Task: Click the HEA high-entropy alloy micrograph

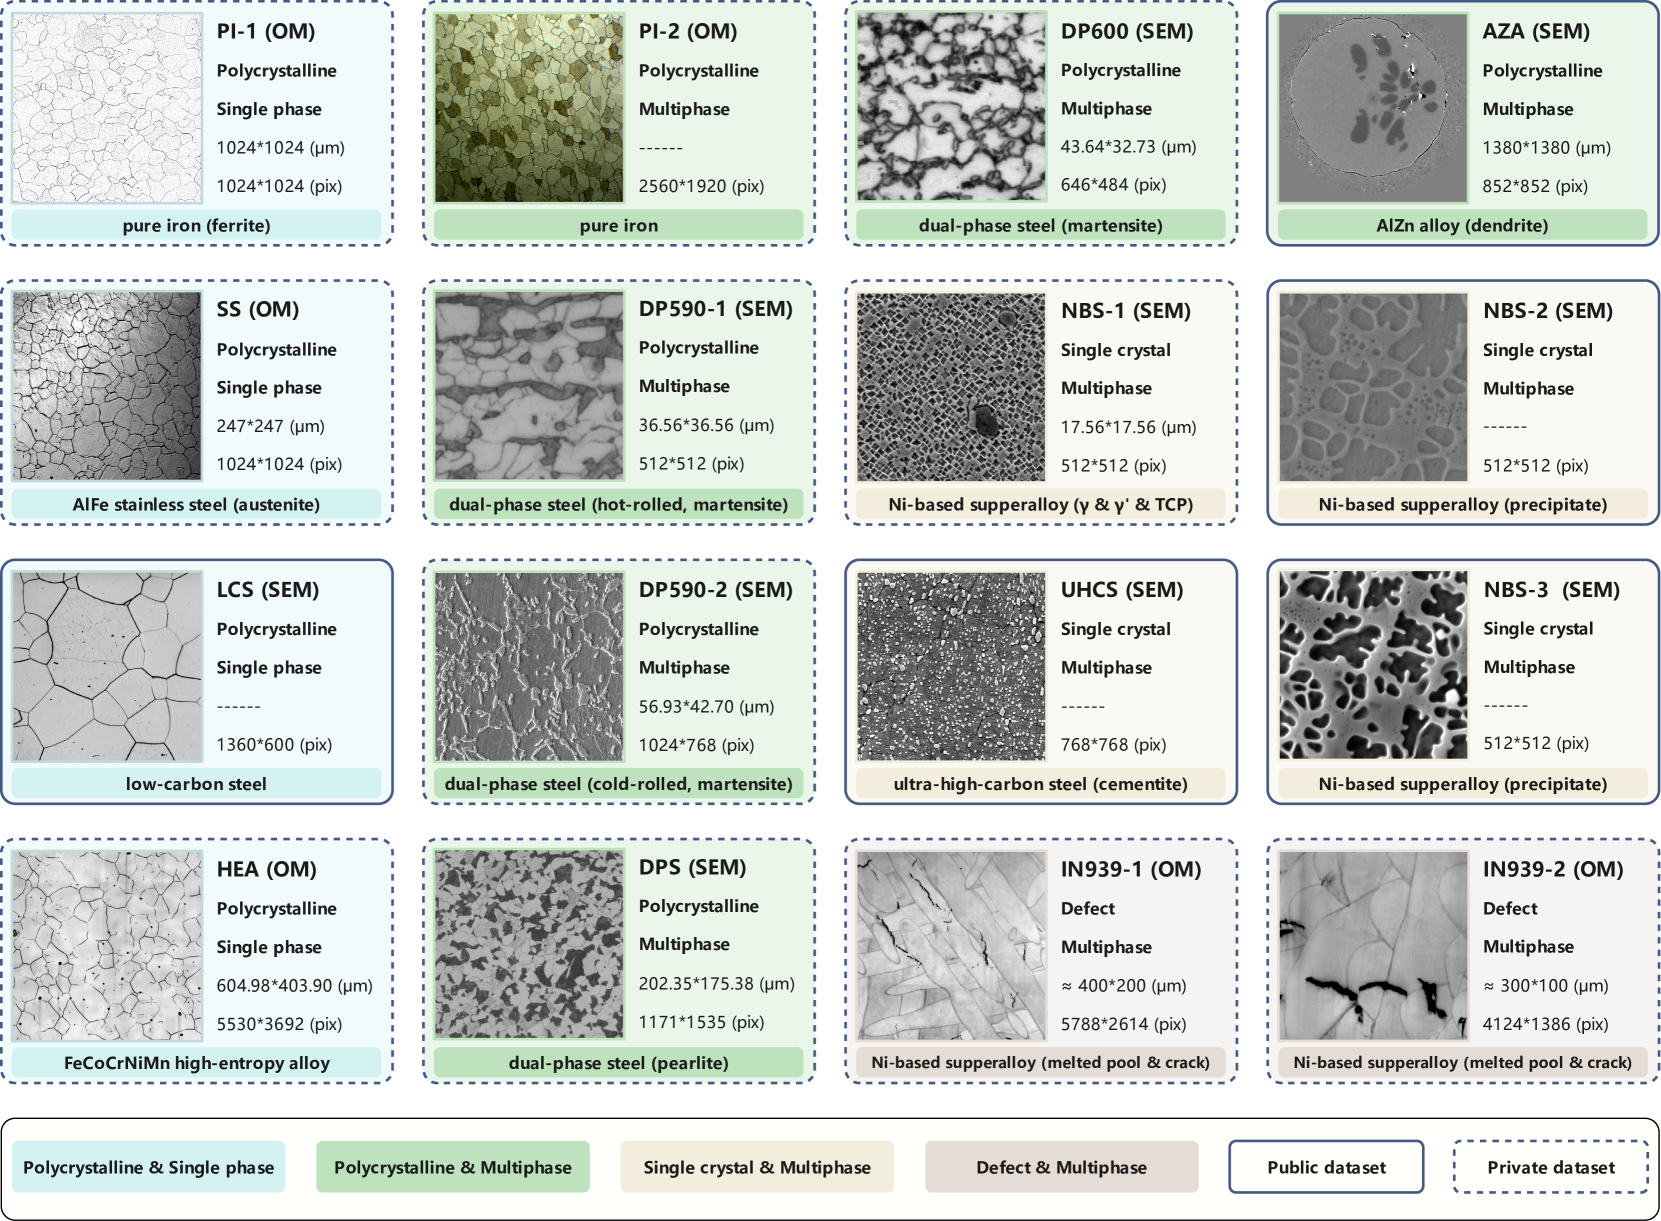Action: pos(107,945)
